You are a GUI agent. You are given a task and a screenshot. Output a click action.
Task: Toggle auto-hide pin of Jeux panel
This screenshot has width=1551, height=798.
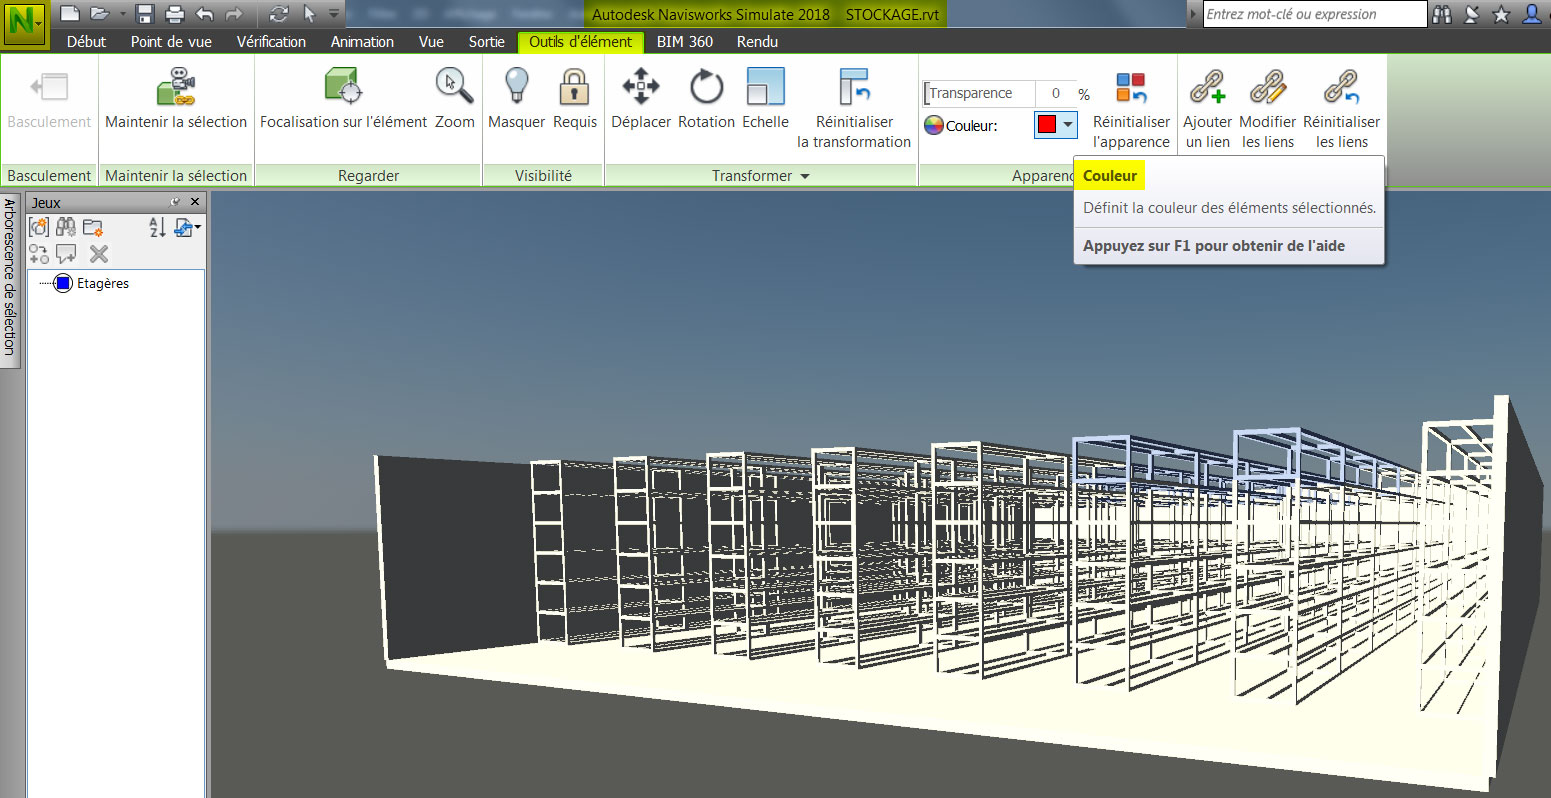tap(176, 202)
